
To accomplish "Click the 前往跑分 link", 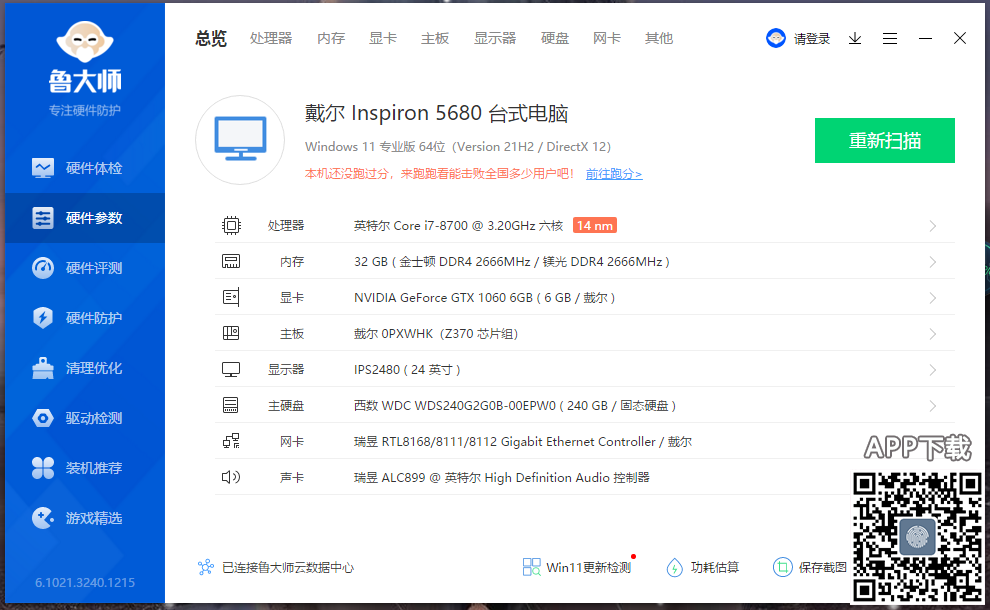I will [x=613, y=174].
